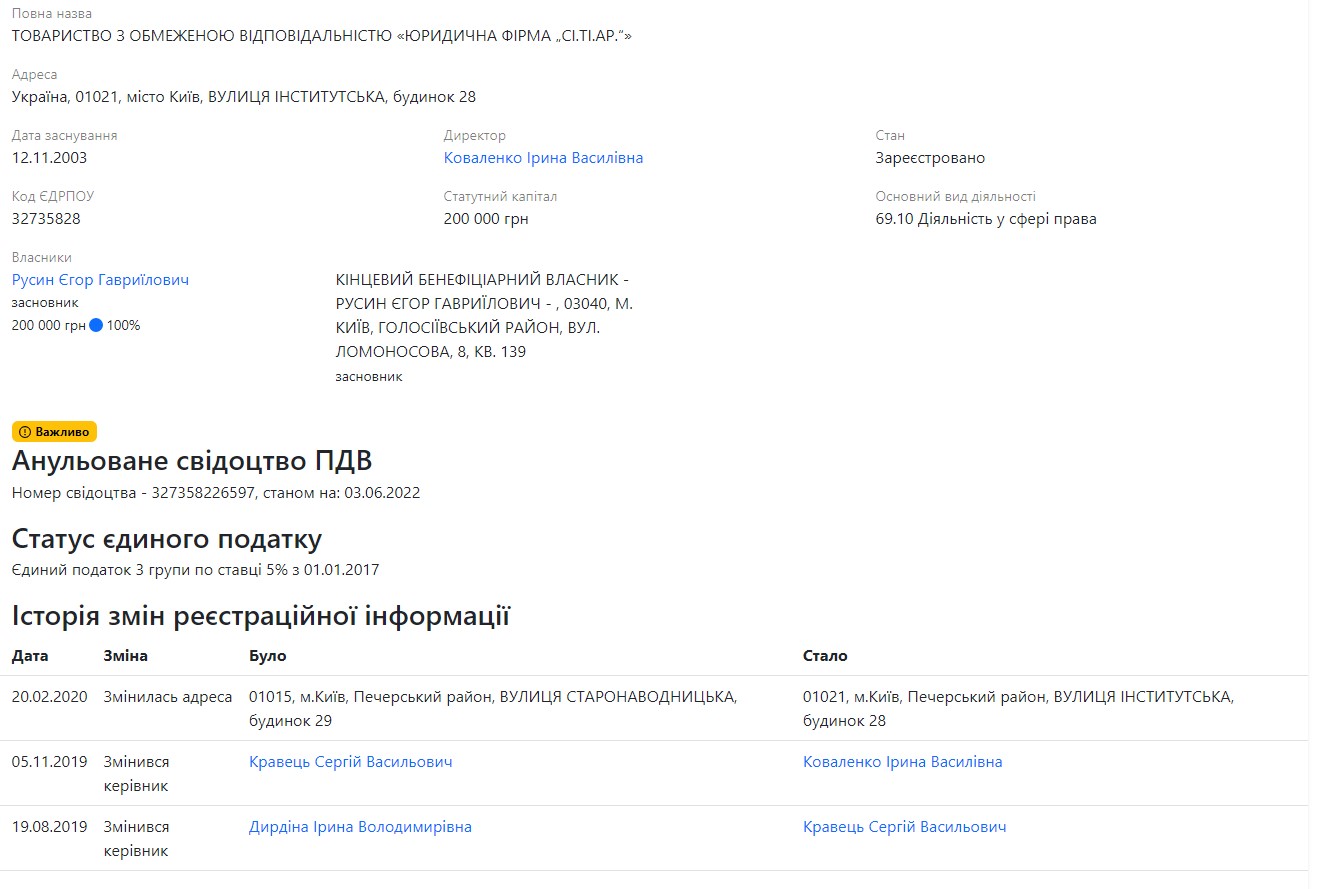Click the Анульоване свідоцтво ПДВ heading
This screenshot has width=1343, height=889.
192,461
